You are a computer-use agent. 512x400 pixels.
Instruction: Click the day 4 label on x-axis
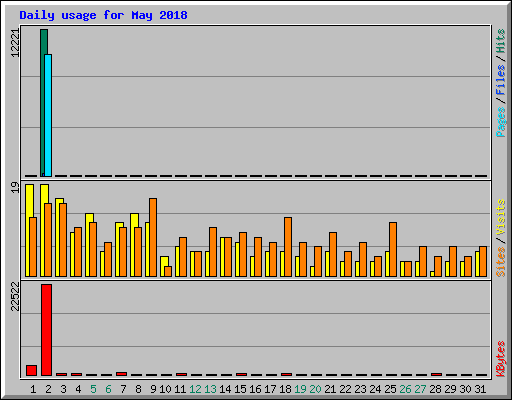[x=78, y=389]
